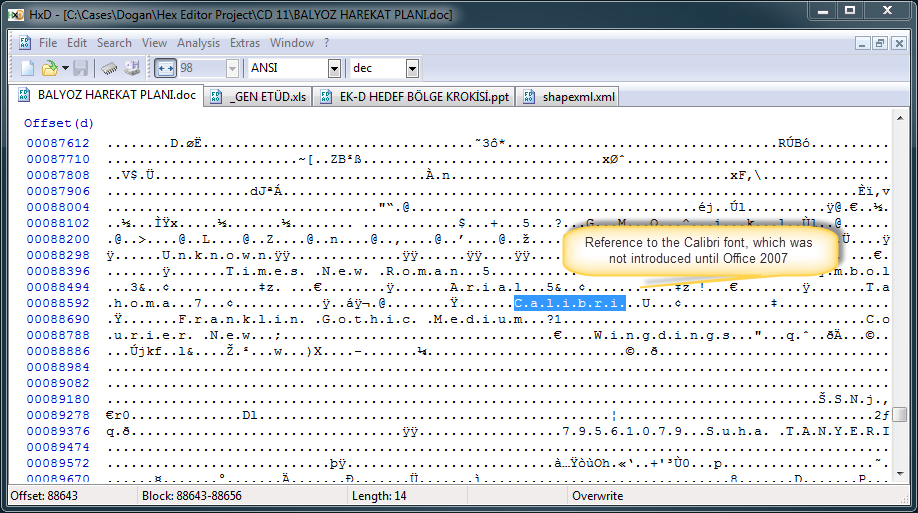The width and height of the screenshot is (918, 513).
Task: Open the arrow next to Open folder icon
Action: [x=65, y=68]
